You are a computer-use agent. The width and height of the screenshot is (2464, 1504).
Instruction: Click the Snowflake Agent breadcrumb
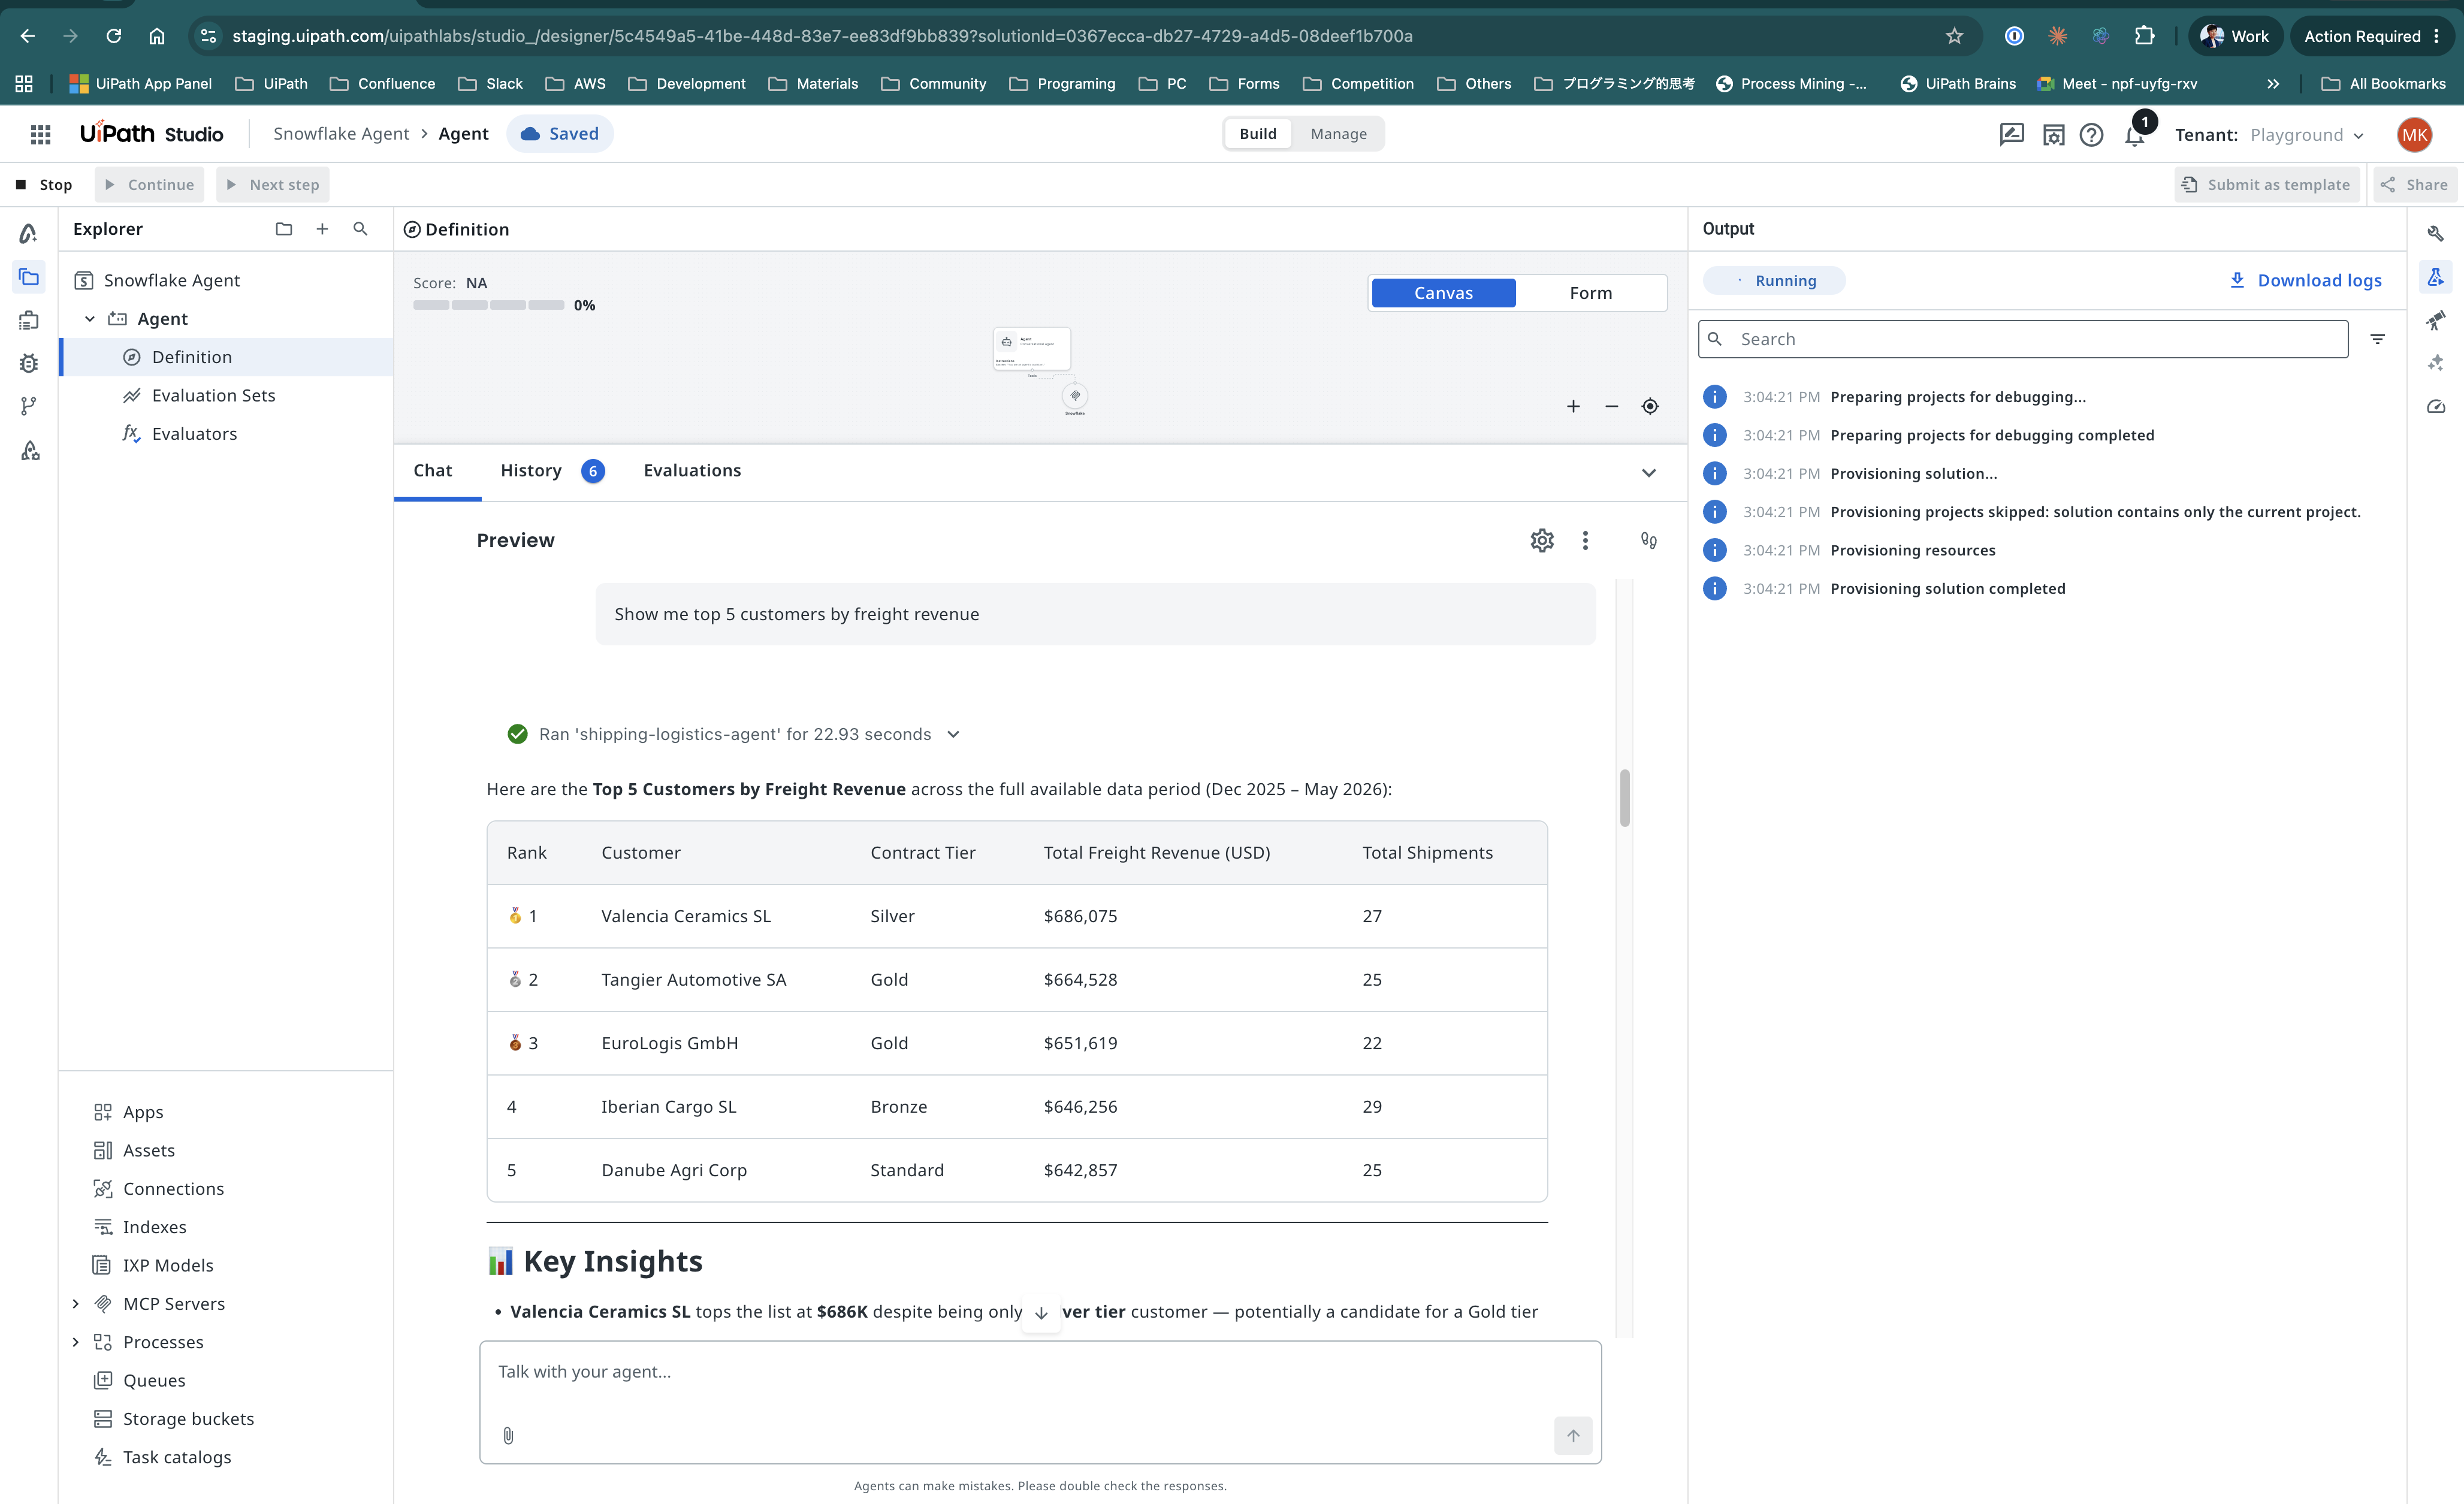click(341, 134)
